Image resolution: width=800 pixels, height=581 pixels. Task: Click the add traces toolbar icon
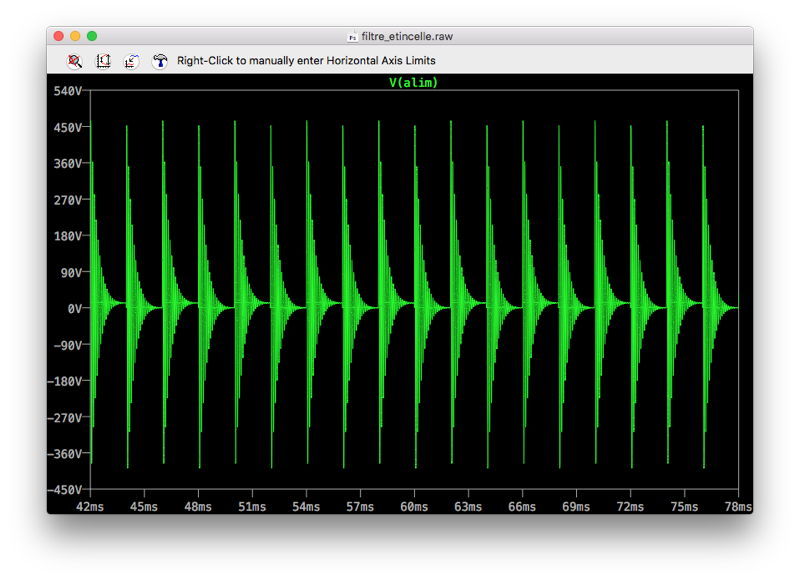click(x=131, y=61)
